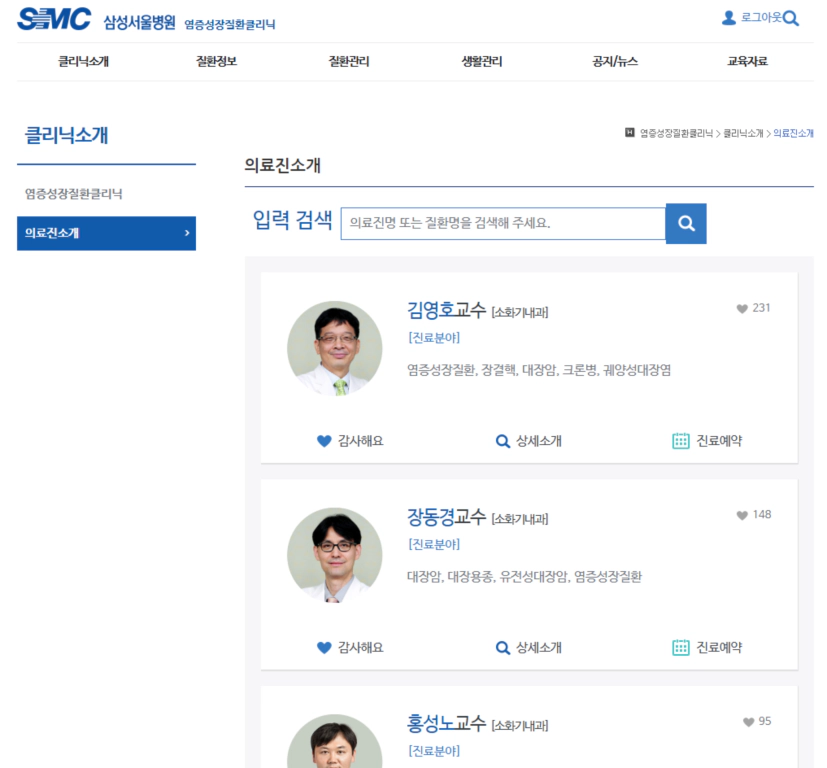Click the user profile icon beside 로그아웃
Screen dimensions: 827x768
(728, 18)
